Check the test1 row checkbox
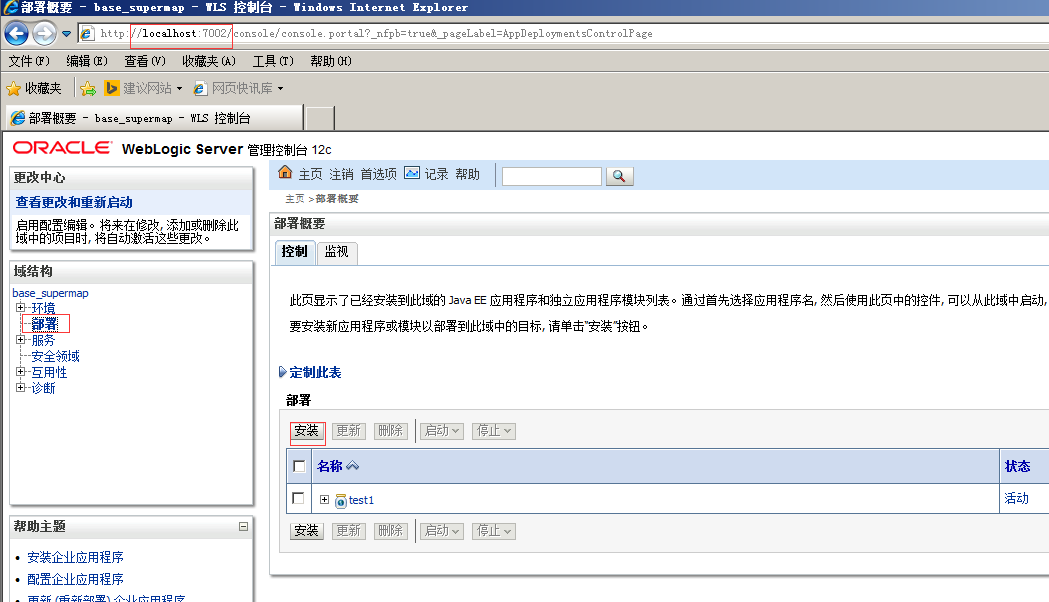1049x602 pixels. [x=298, y=498]
